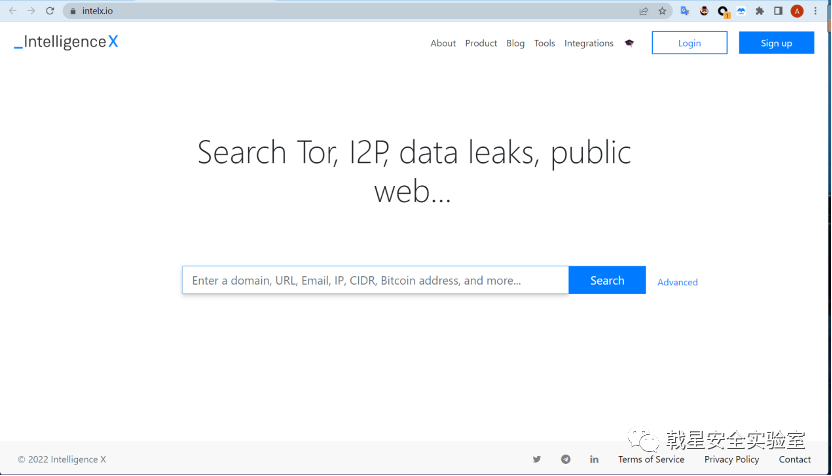
Task: Open the Product menu item
Action: [481, 44]
